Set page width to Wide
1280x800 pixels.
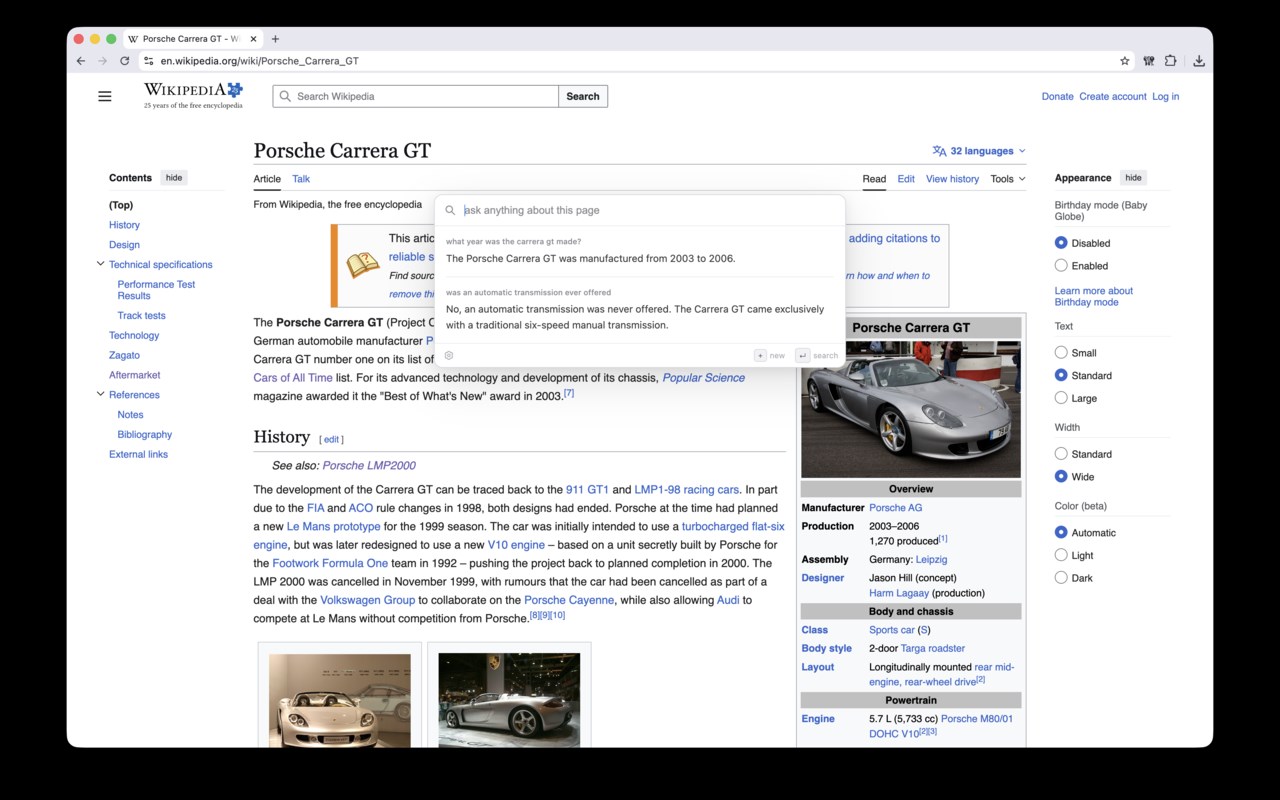[x=1061, y=477]
